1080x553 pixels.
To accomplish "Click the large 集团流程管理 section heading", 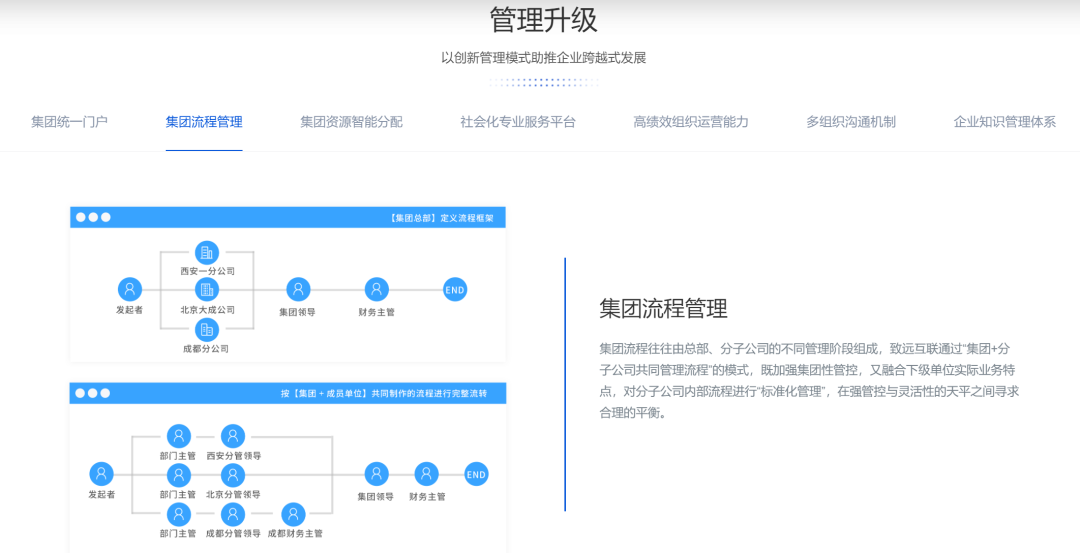I will (x=663, y=309).
